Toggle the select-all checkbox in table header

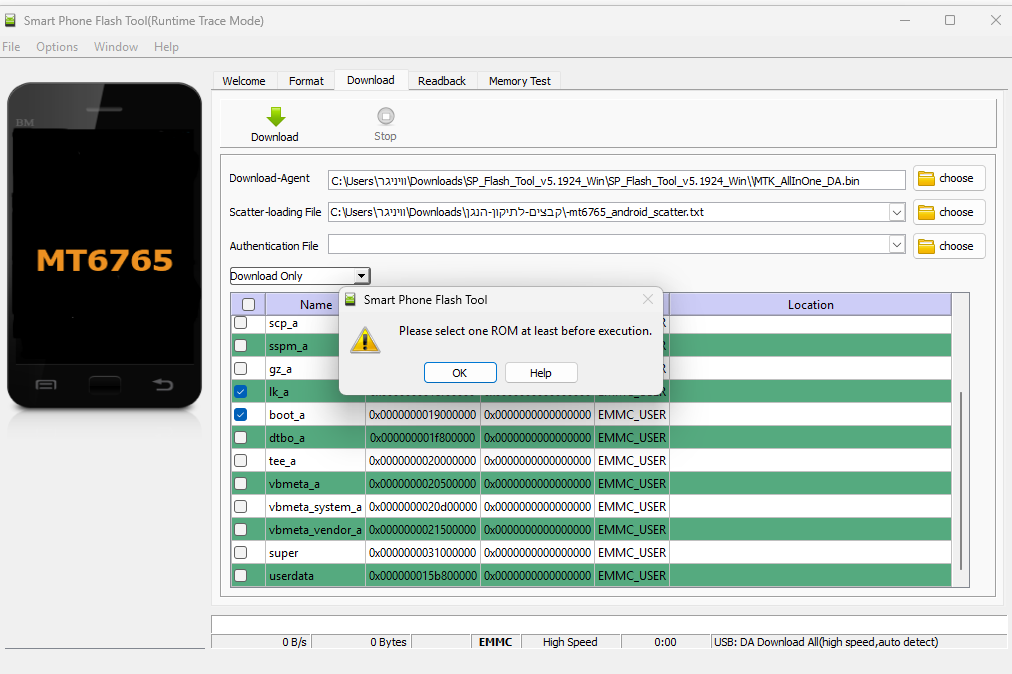click(248, 305)
